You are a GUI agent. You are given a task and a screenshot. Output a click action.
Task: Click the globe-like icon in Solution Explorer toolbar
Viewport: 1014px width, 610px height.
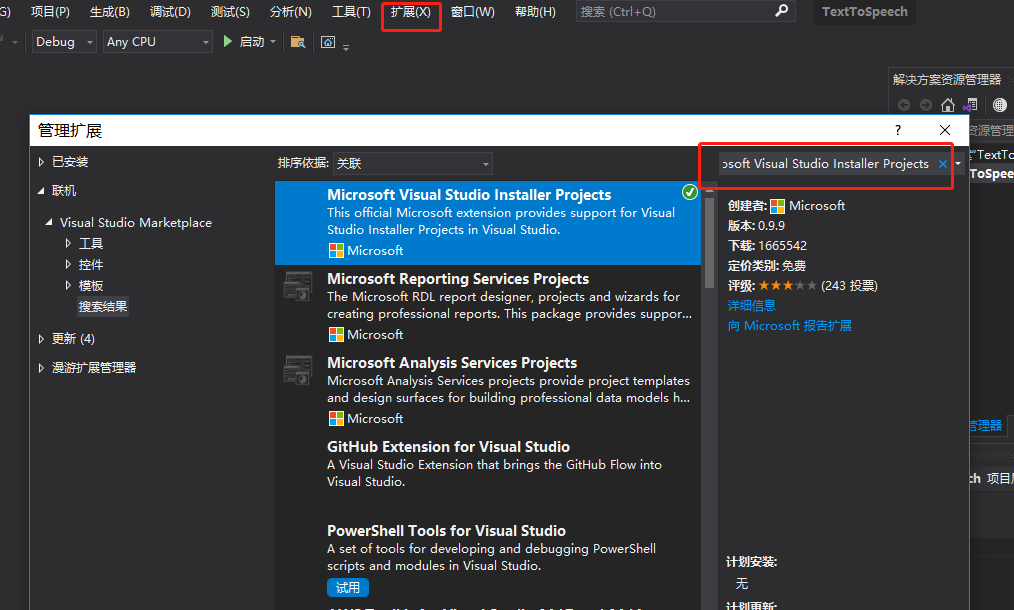click(x=1000, y=105)
